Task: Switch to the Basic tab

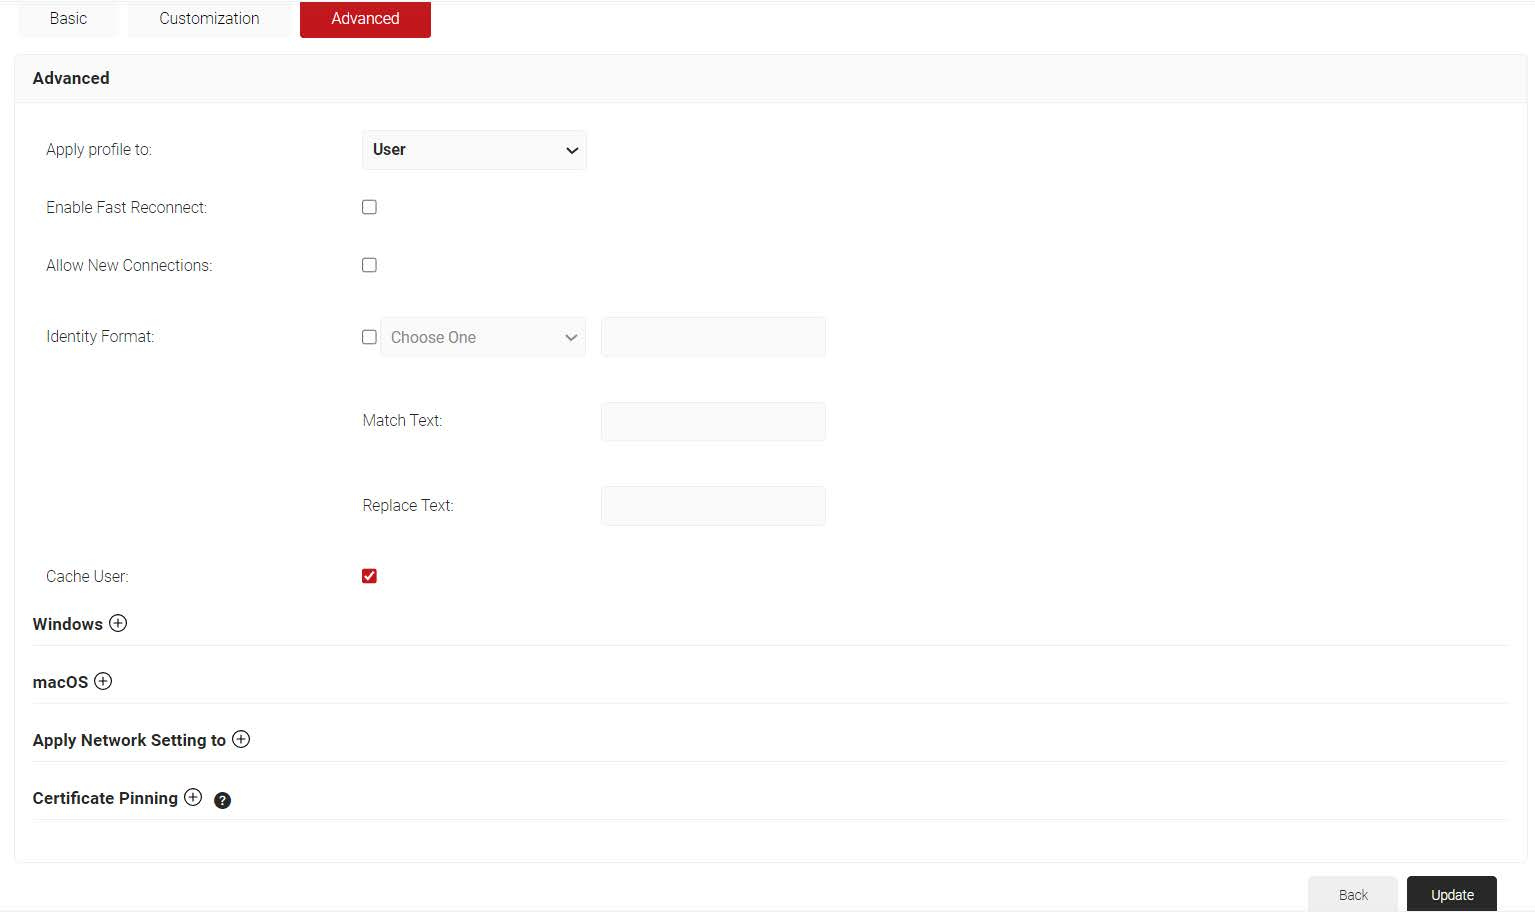Action: click(x=68, y=18)
